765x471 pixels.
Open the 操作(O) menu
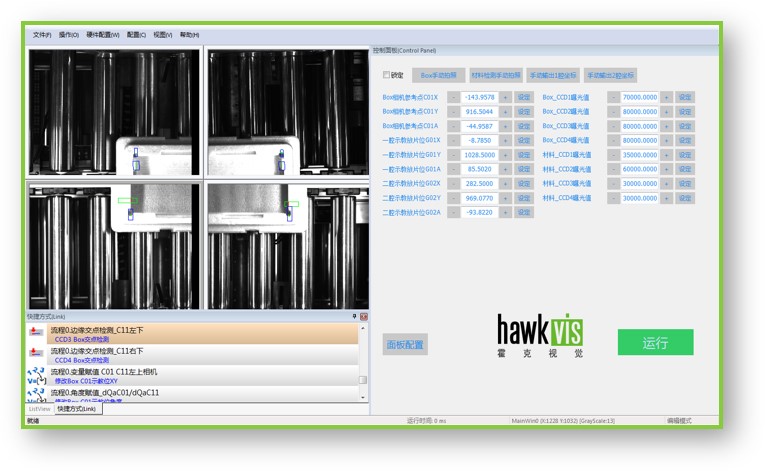click(69, 35)
